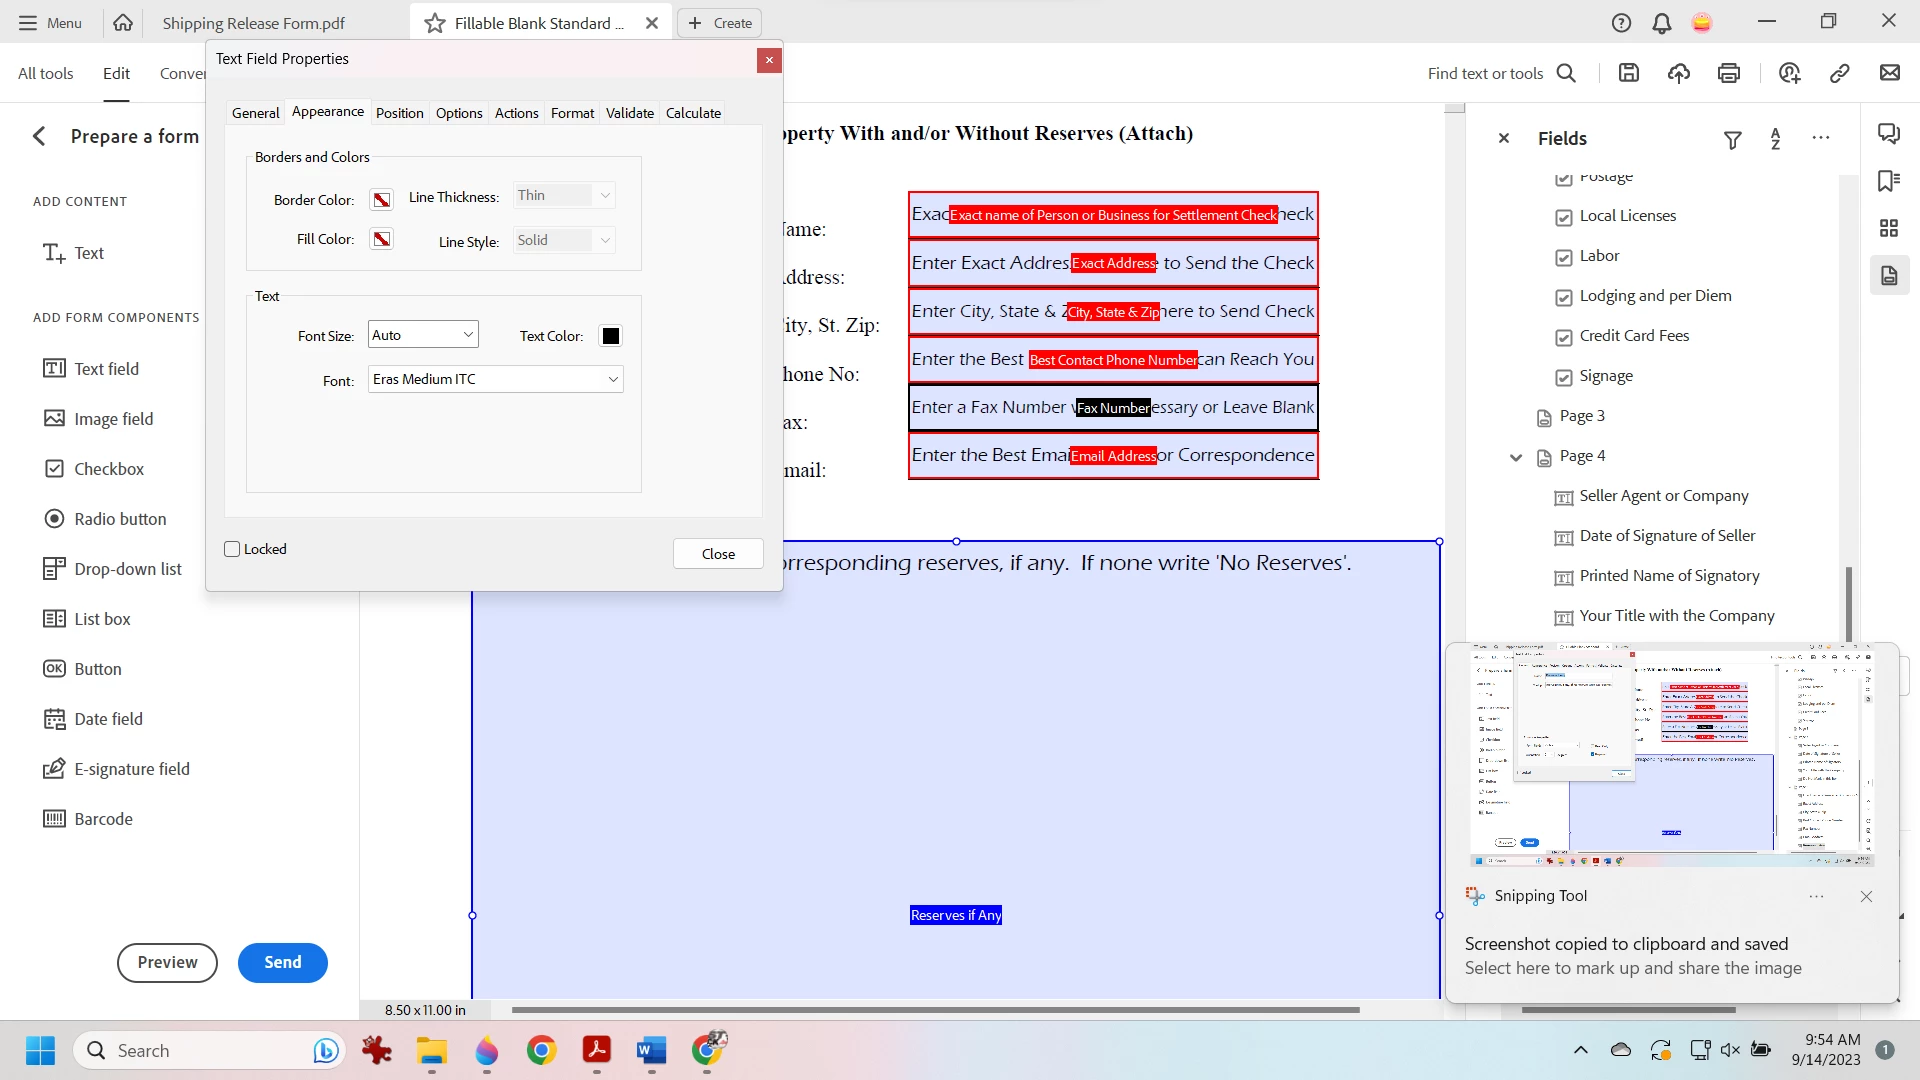Open the Comments panel icon
Viewport: 1920px width, 1080px height.
(1889, 134)
